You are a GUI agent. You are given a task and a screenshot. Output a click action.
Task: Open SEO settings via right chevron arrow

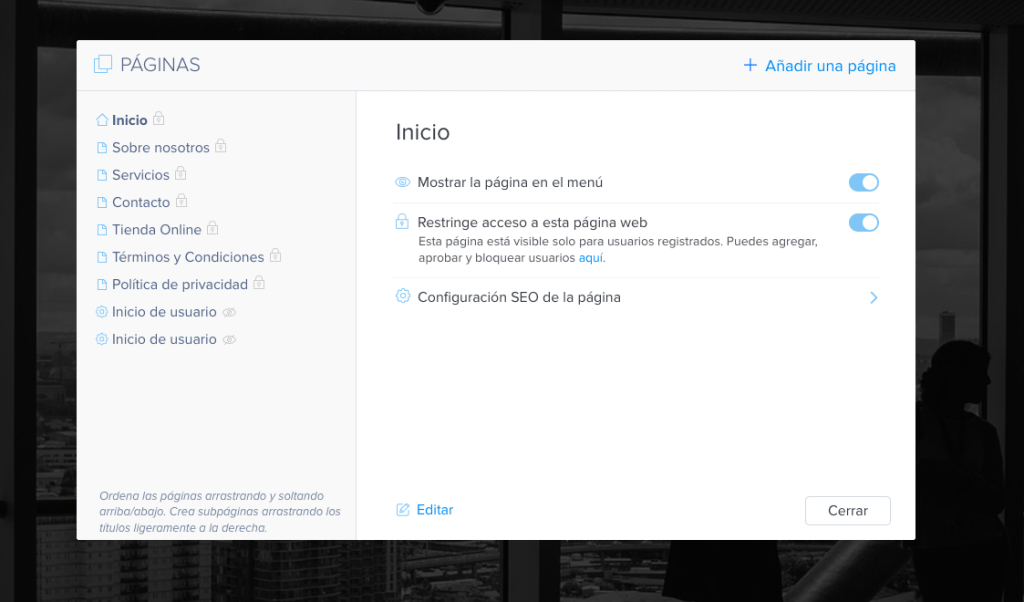pyautogui.click(x=874, y=298)
